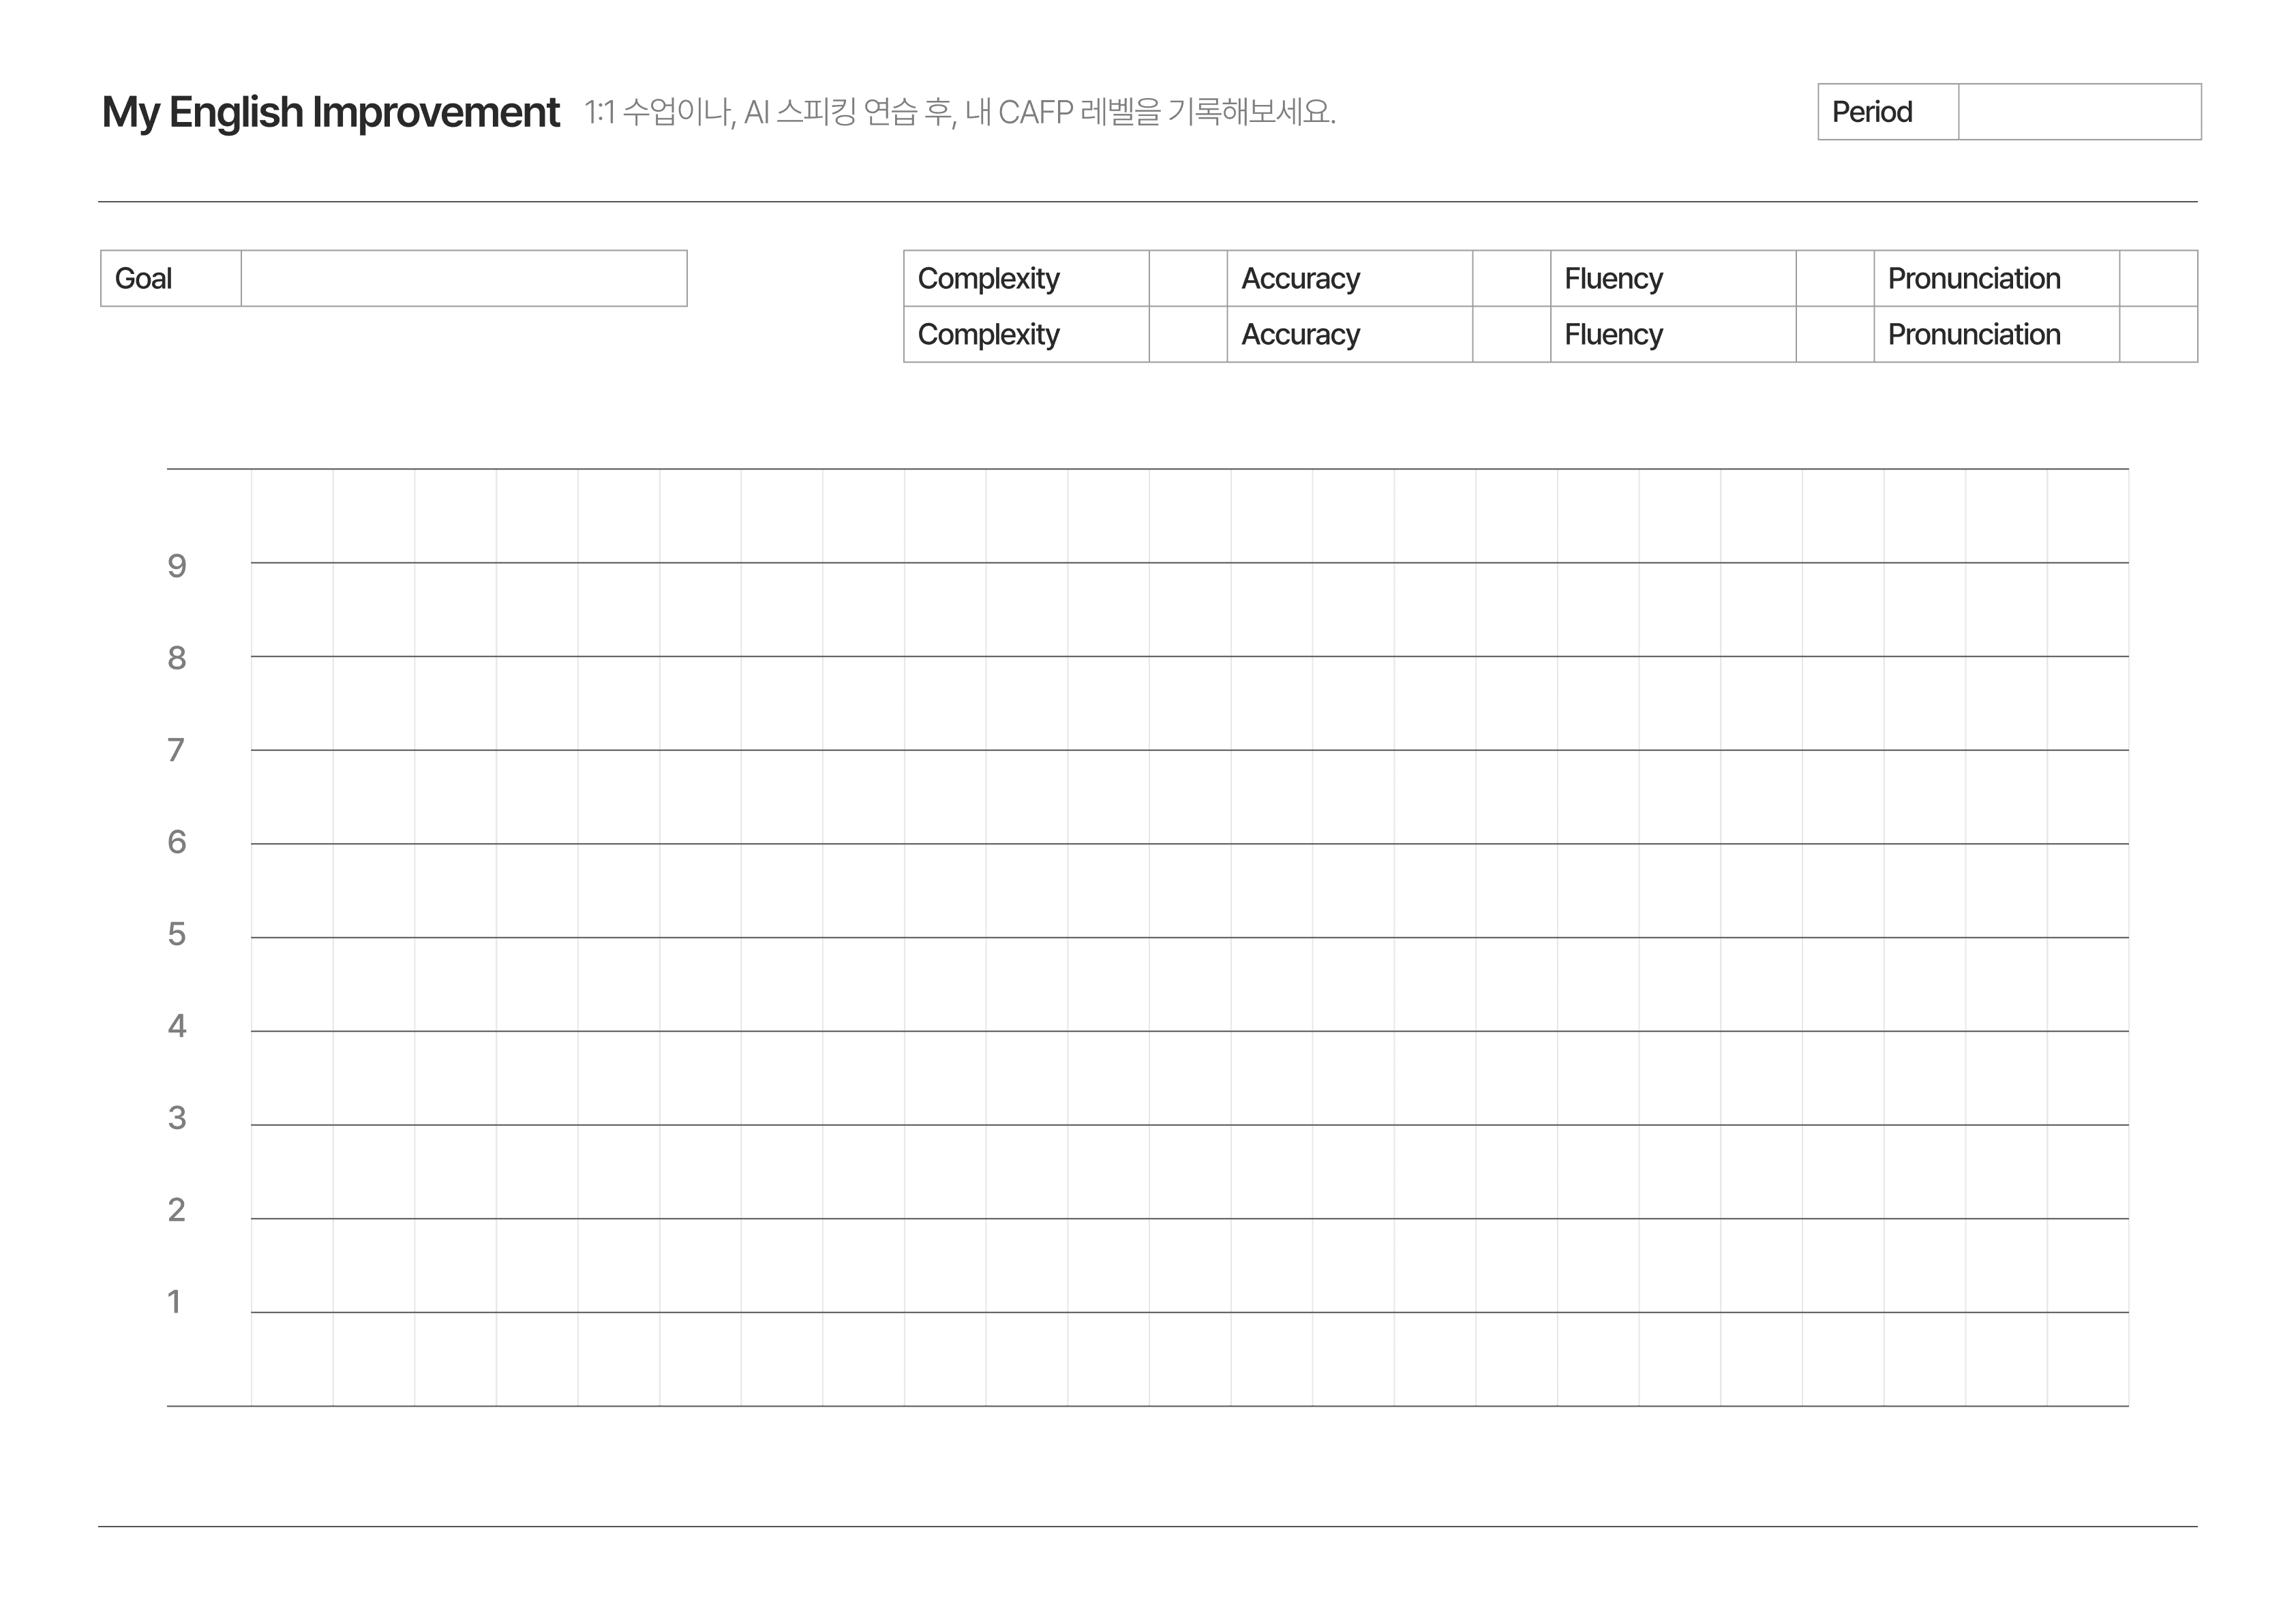This screenshot has width=2296, height=1622.
Task: Click the My English Improvement title
Action: tap(330, 112)
